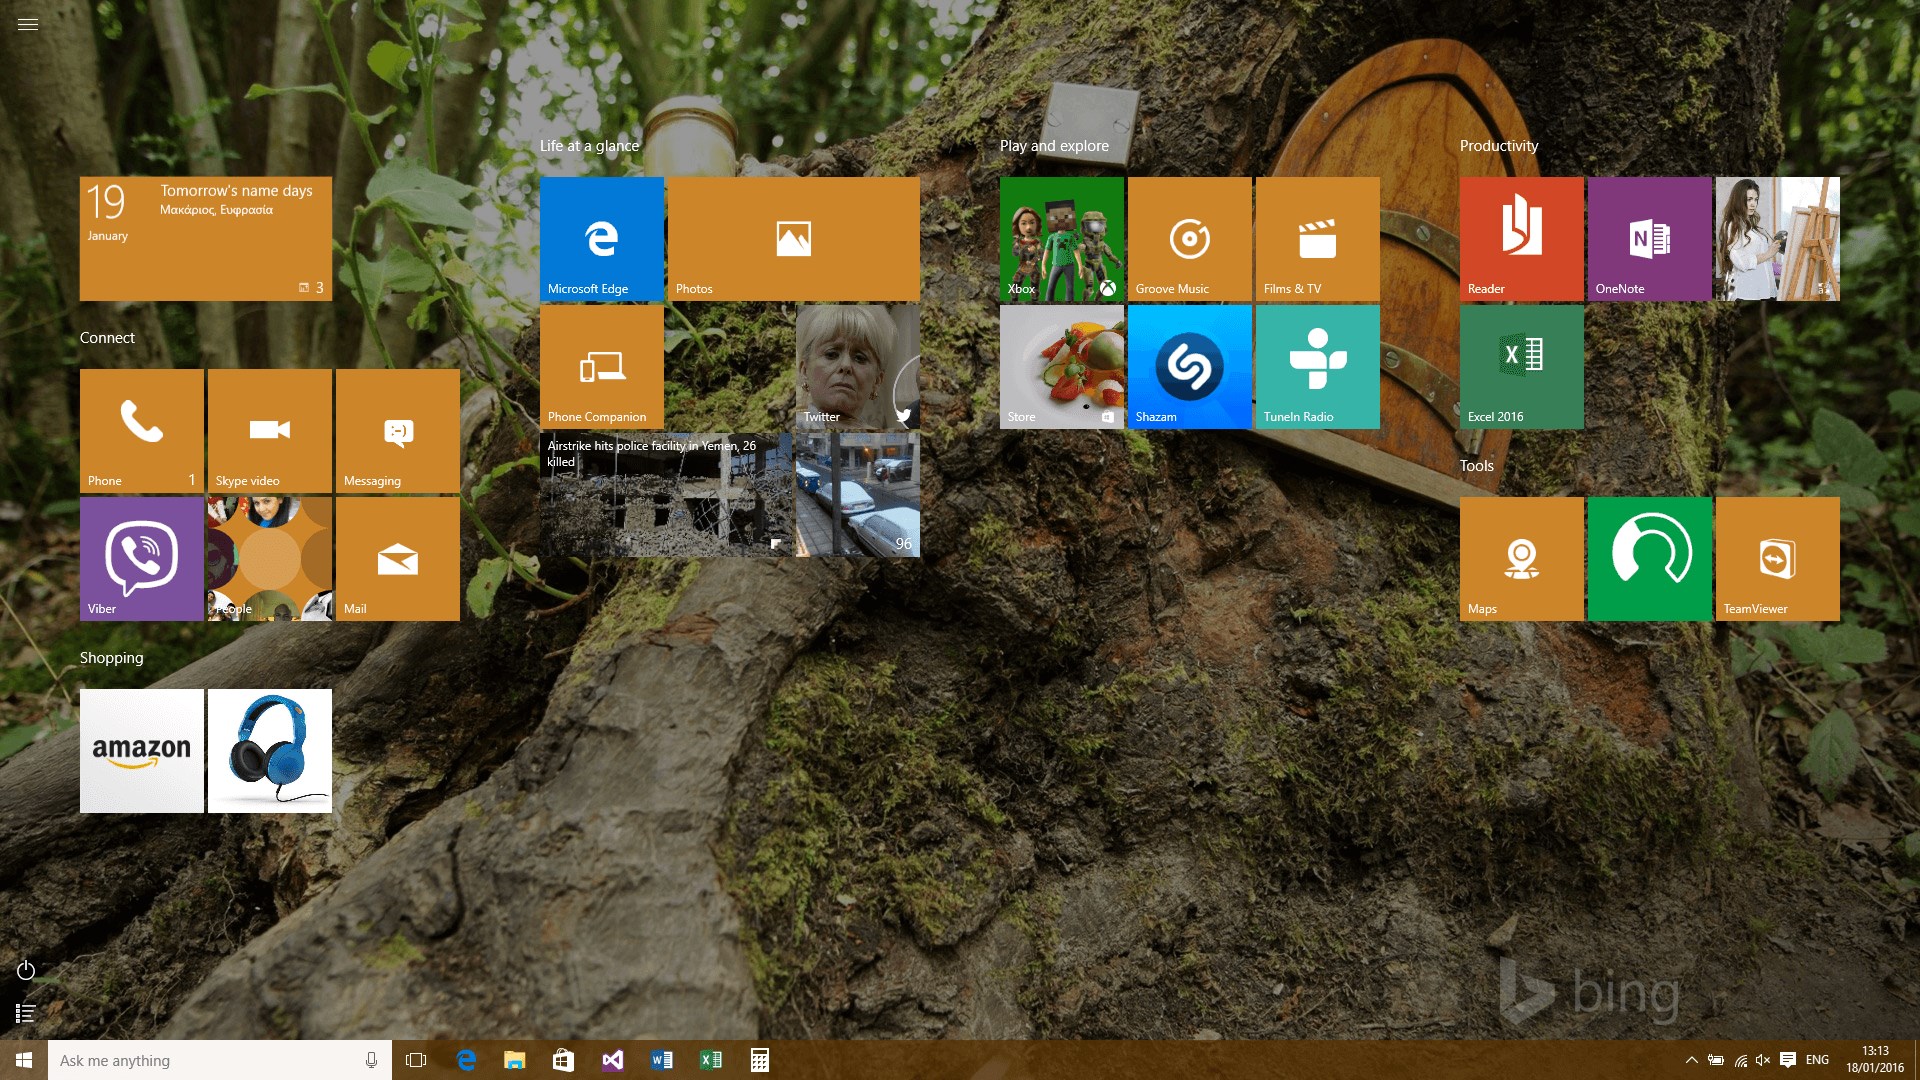
Task: Open the Yemen airstrike news tile
Action: pos(665,495)
